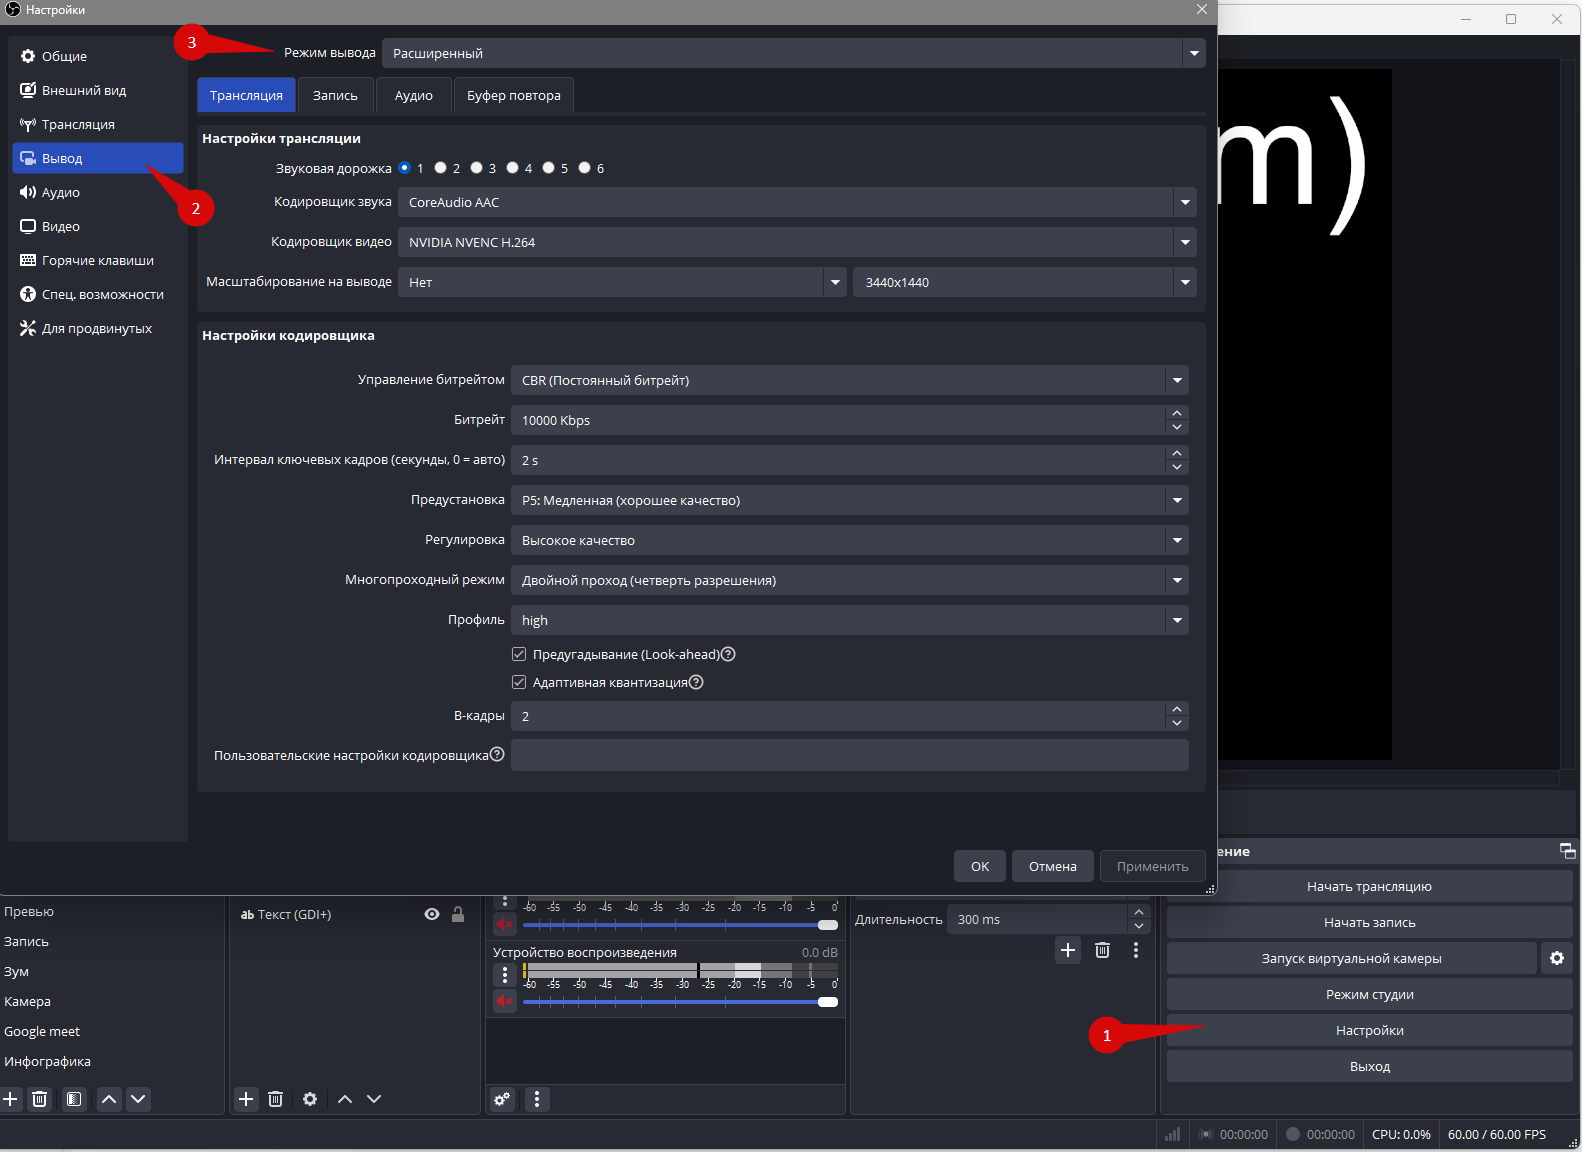The width and height of the screenshot is (1582, 1152).
Task: Expand the Кодировщик видео dropdown
Action: tap(797, 242)
